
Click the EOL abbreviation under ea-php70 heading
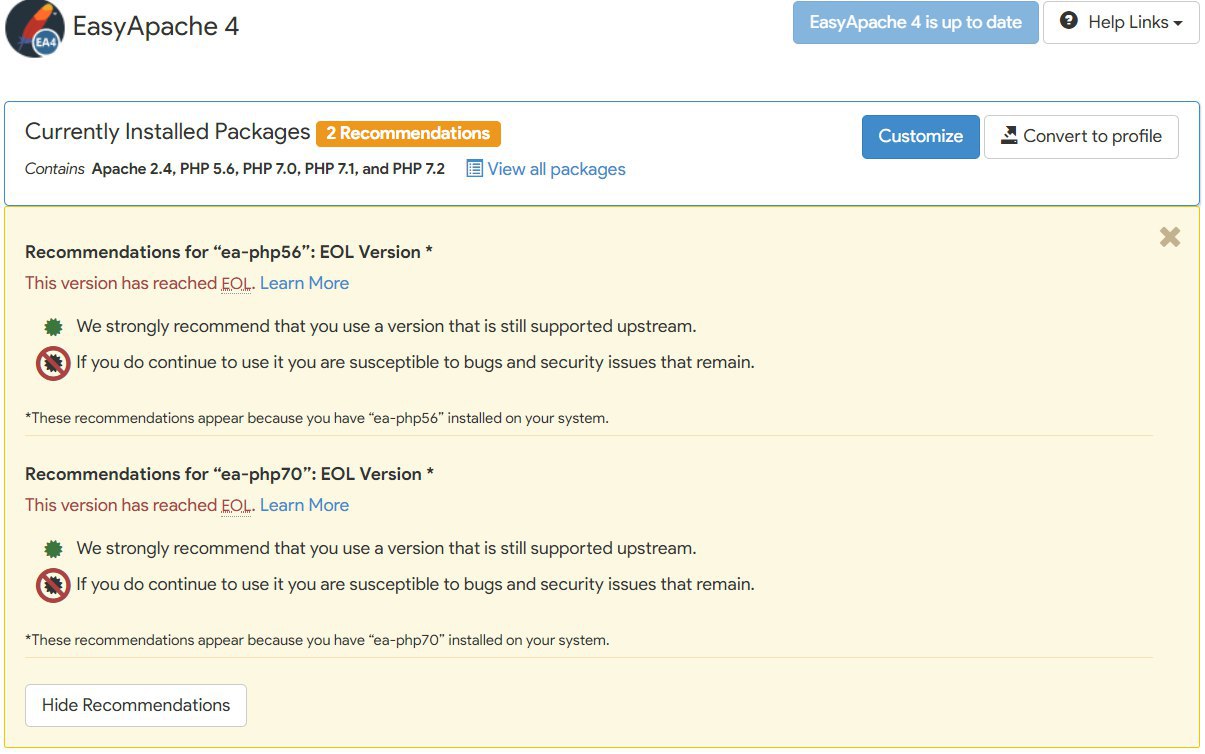coord(236,506)
